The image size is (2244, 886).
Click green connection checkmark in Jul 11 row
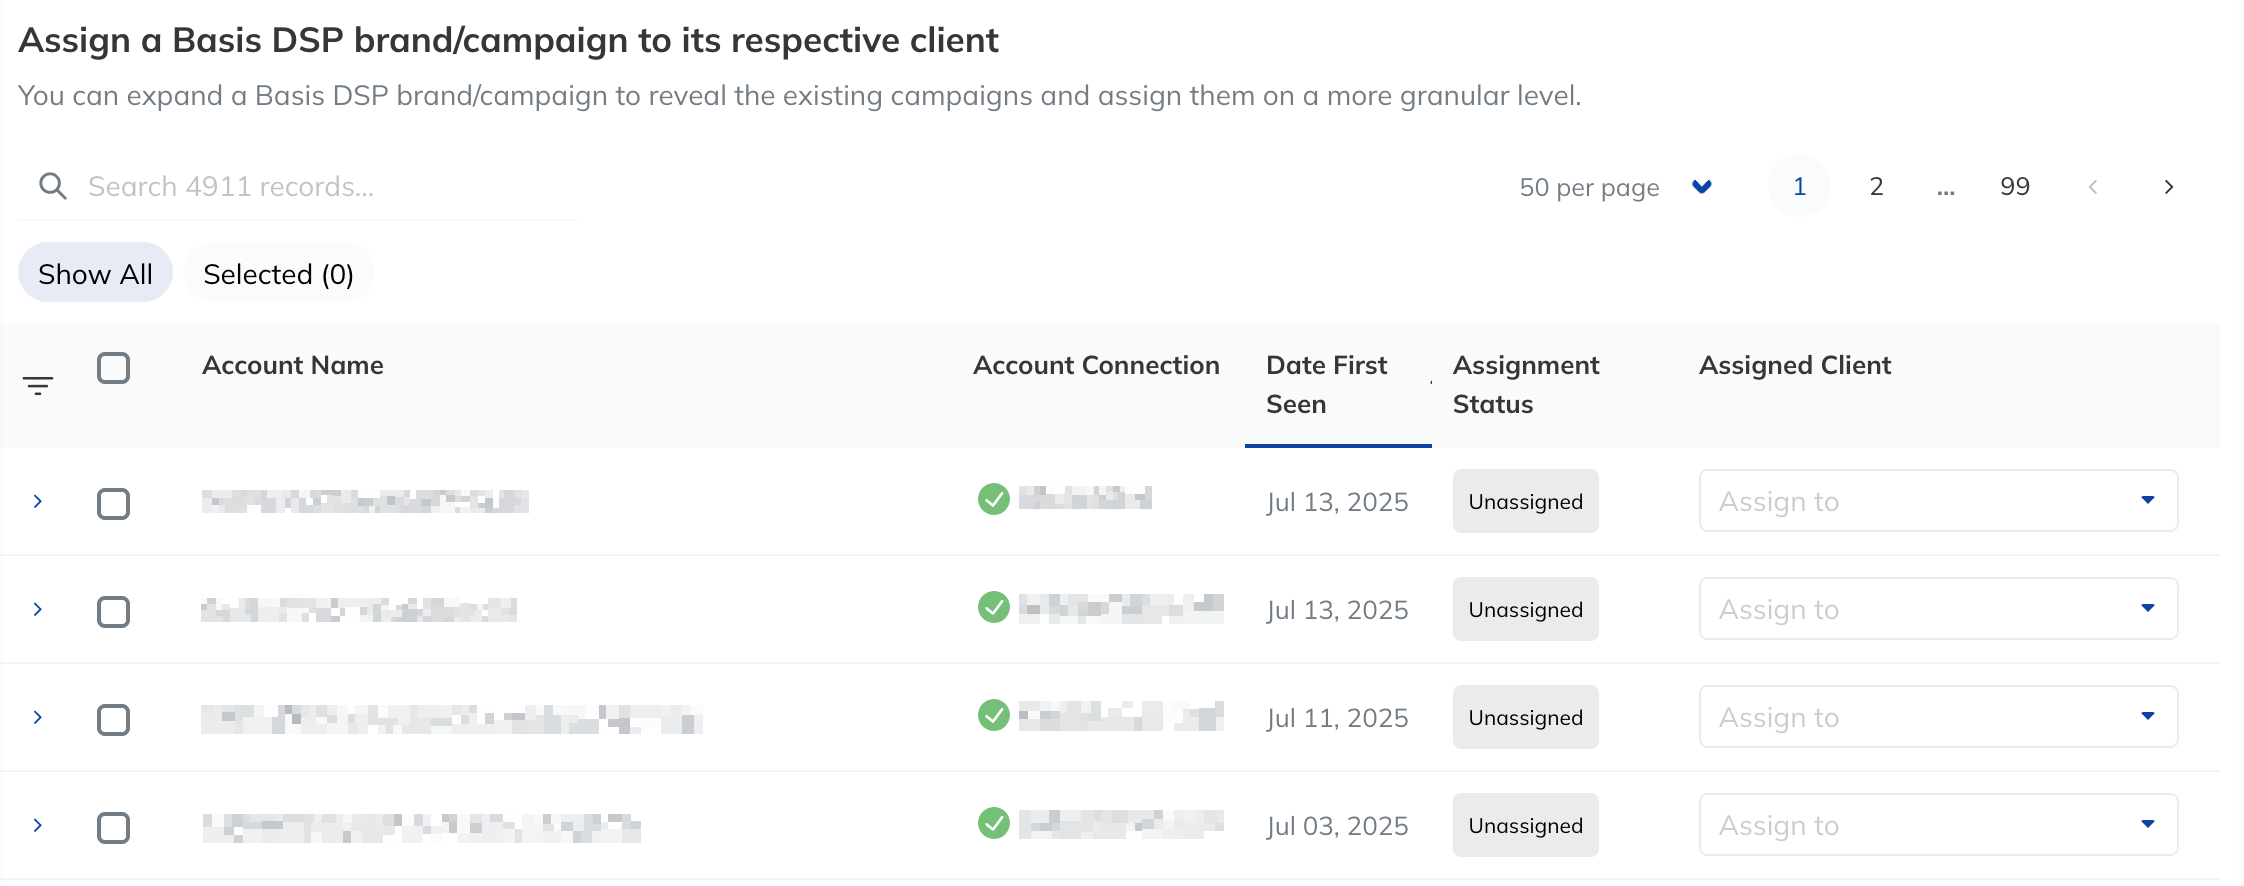tap(993, 714)
